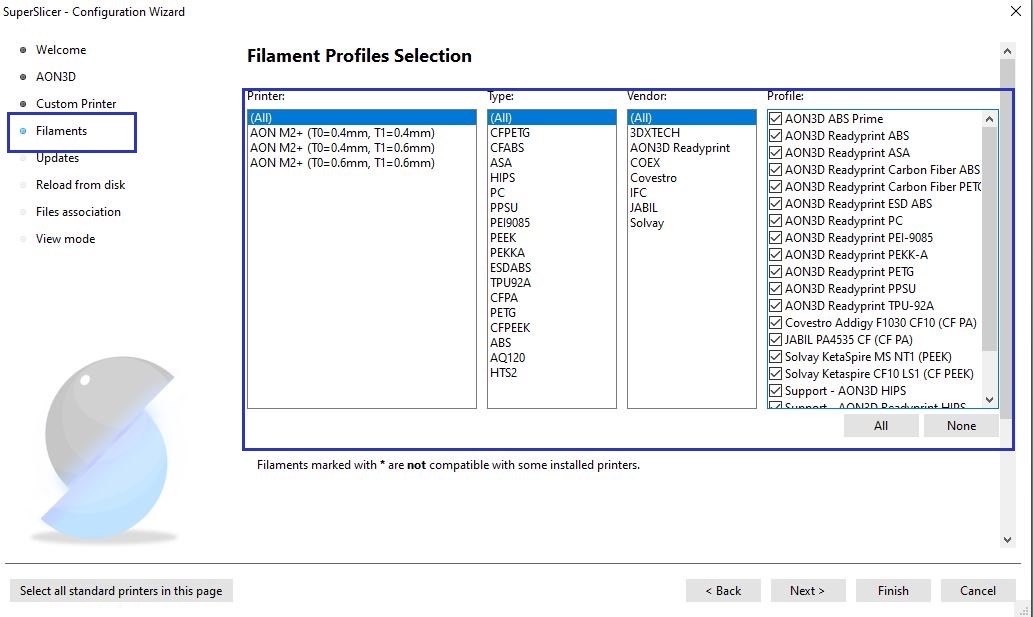Screen dimensions: 1033x617
Task: Click wizard page scroll down arrow
Action: coord(1007,540)
